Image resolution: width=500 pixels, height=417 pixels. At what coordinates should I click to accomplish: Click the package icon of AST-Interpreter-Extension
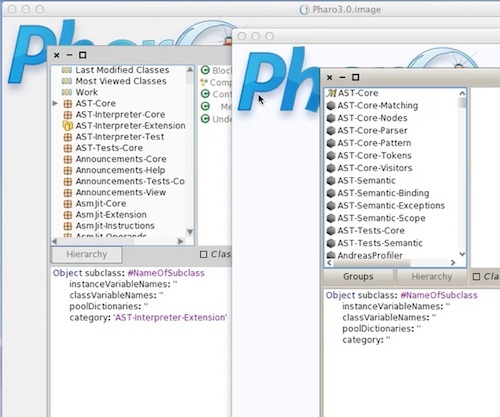pos(68,126)
